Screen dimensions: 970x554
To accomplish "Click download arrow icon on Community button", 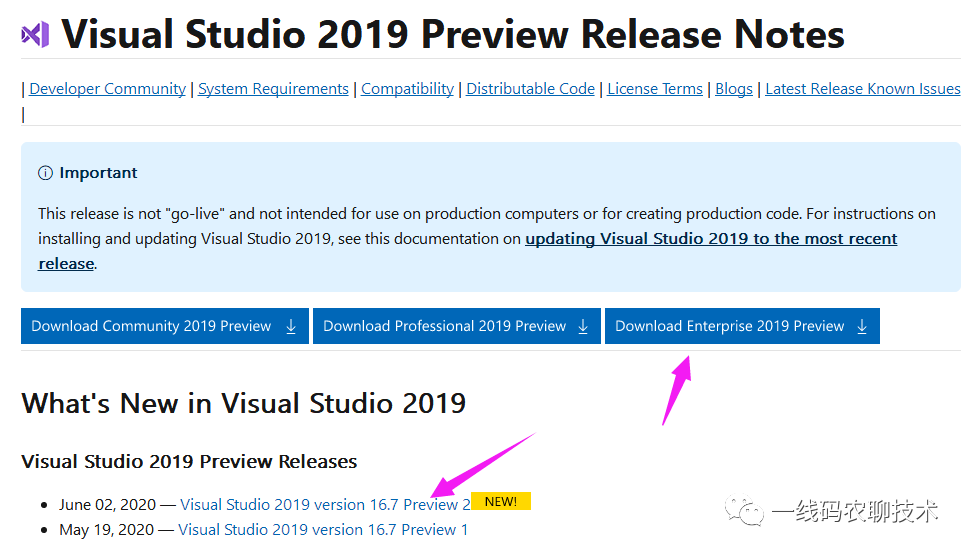I will click(291, 326).
